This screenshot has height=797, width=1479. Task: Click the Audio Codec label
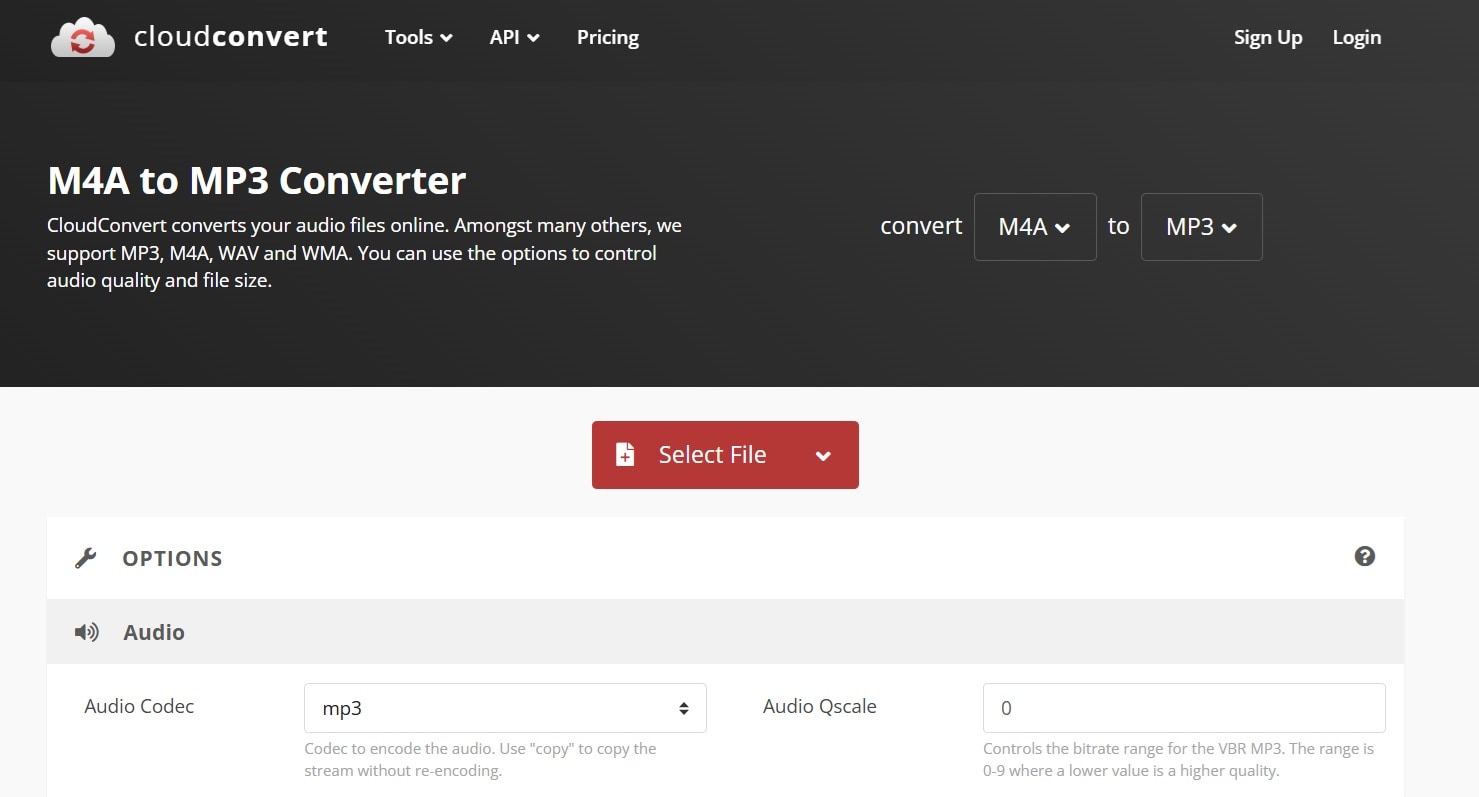point(139,706)
